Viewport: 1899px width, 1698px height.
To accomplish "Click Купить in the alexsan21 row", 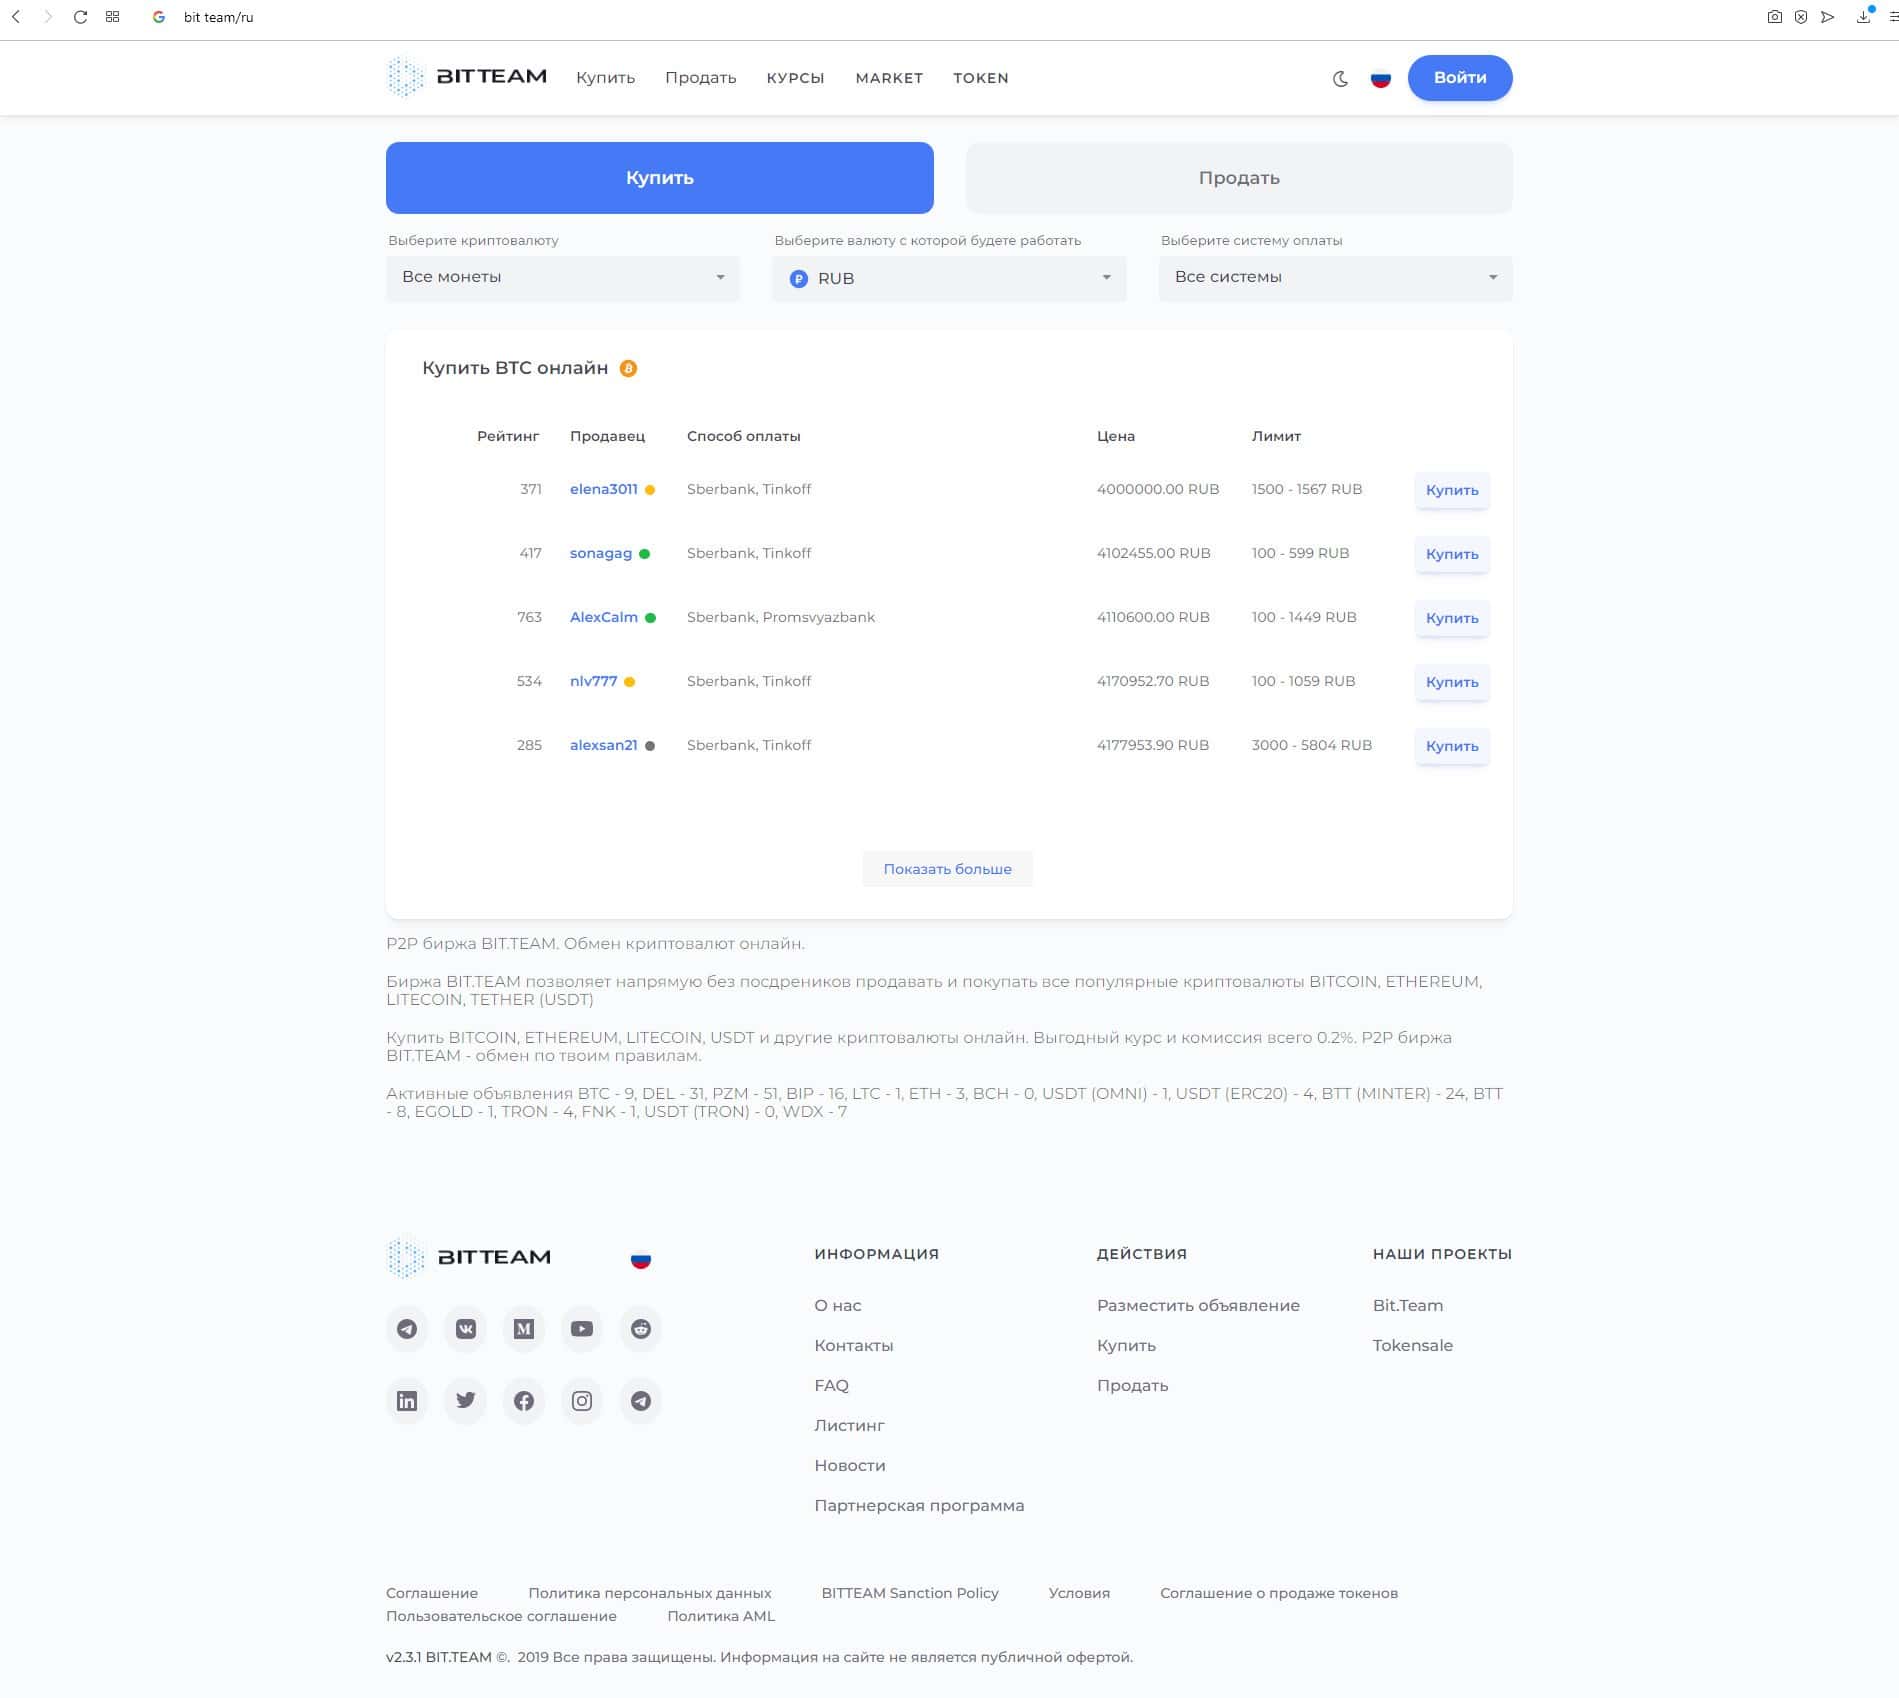I will coord(1452,746).
